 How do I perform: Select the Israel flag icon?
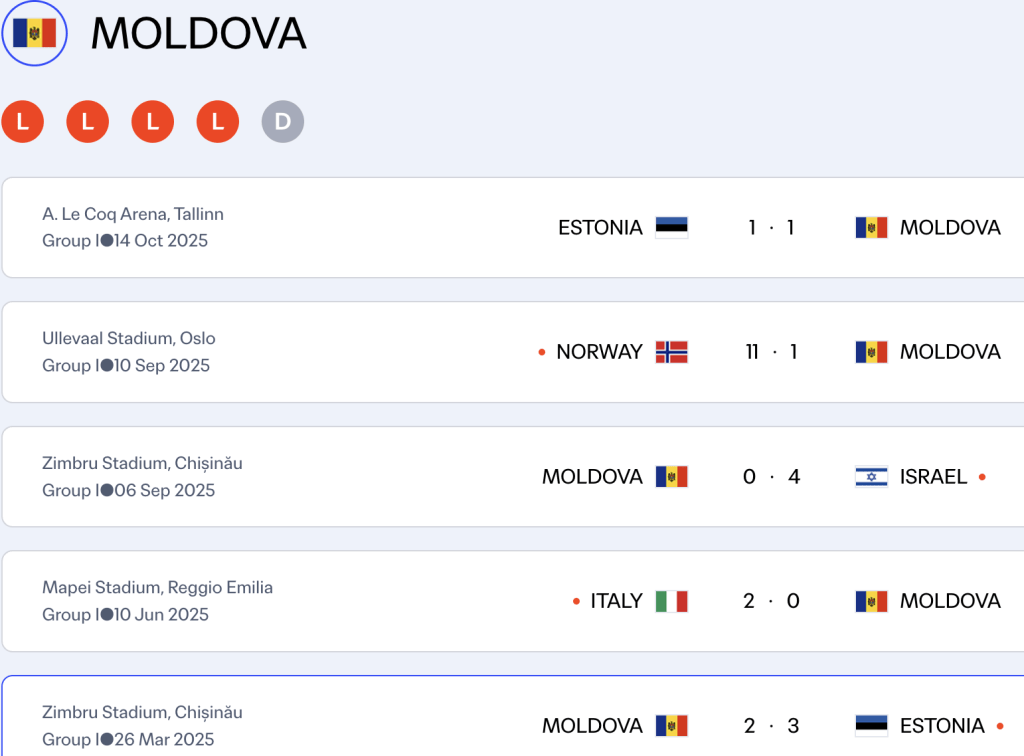coord(873,477)
